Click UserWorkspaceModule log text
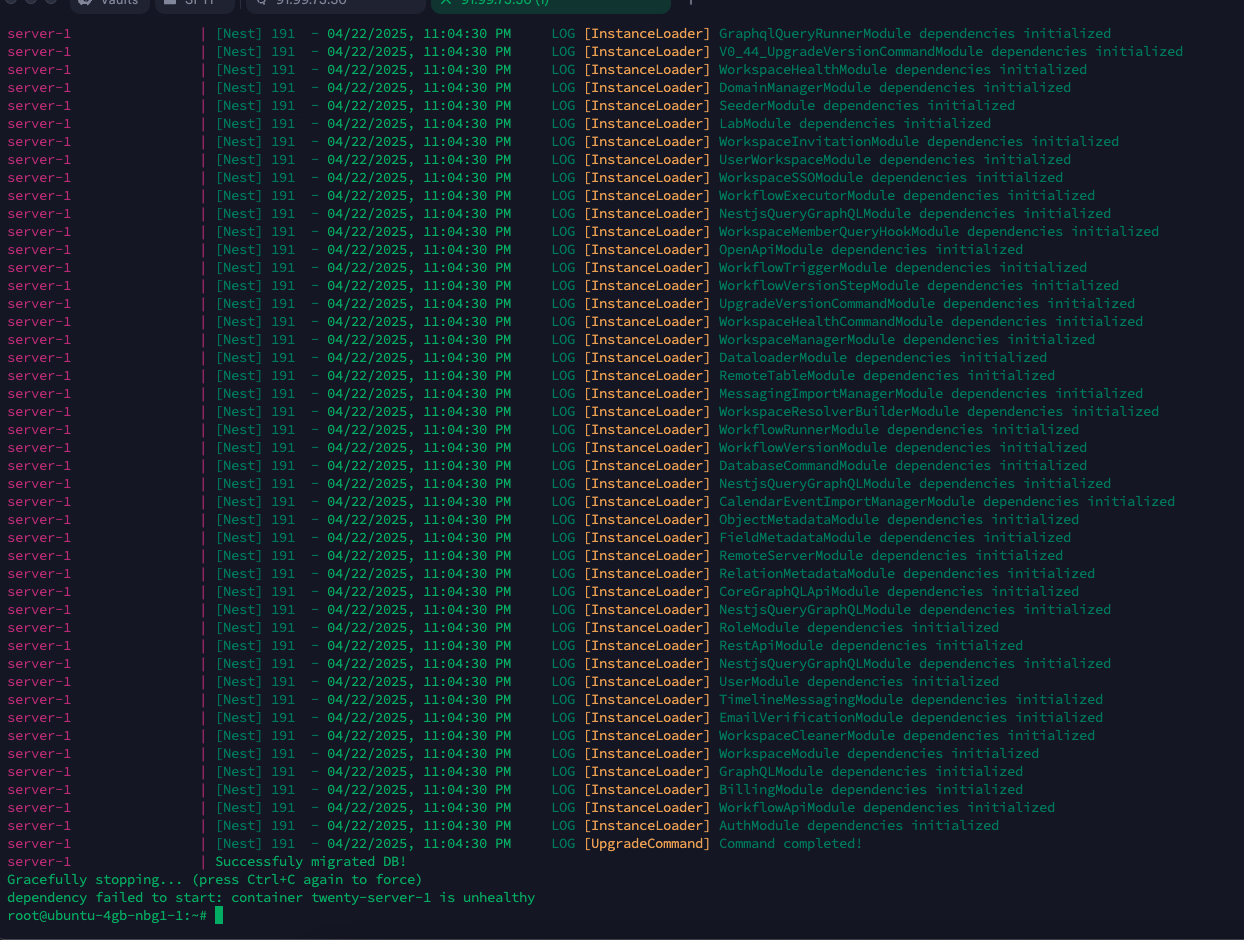Viewport: 1244px width, 940px height. (x=895, y=160)
